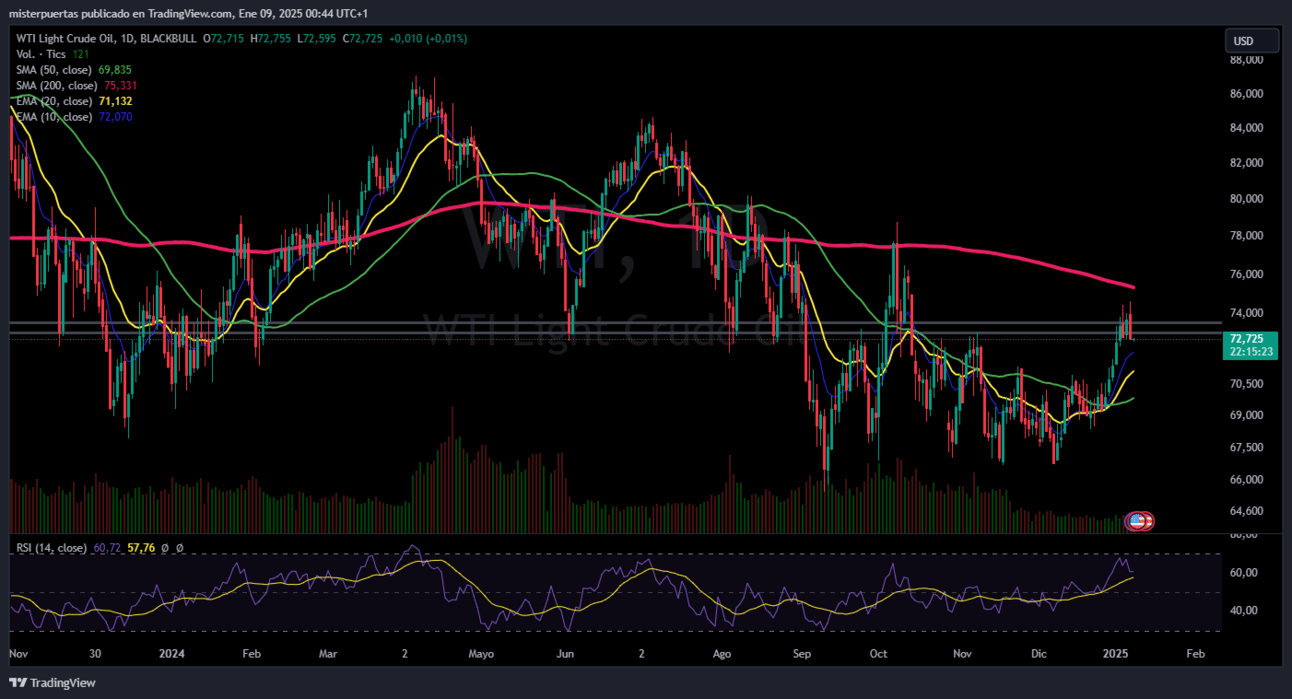
Task: Click the 86,000 price axis label
Action: [x=1247, y=94]
